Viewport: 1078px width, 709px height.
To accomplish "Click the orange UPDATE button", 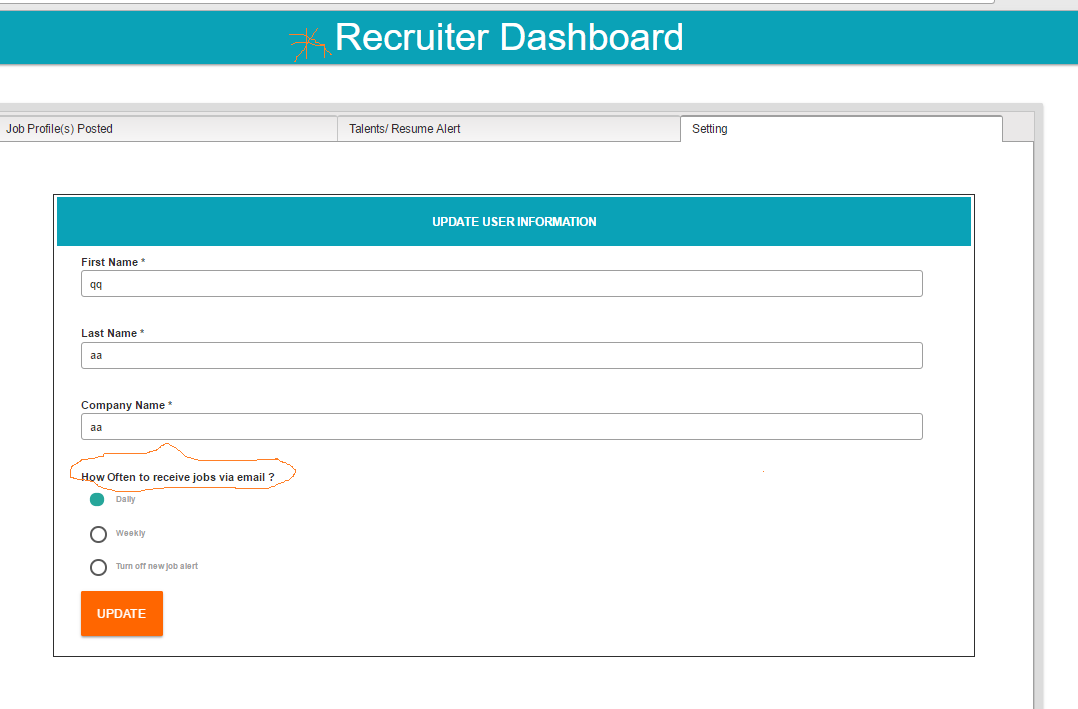I will point(122,613).
